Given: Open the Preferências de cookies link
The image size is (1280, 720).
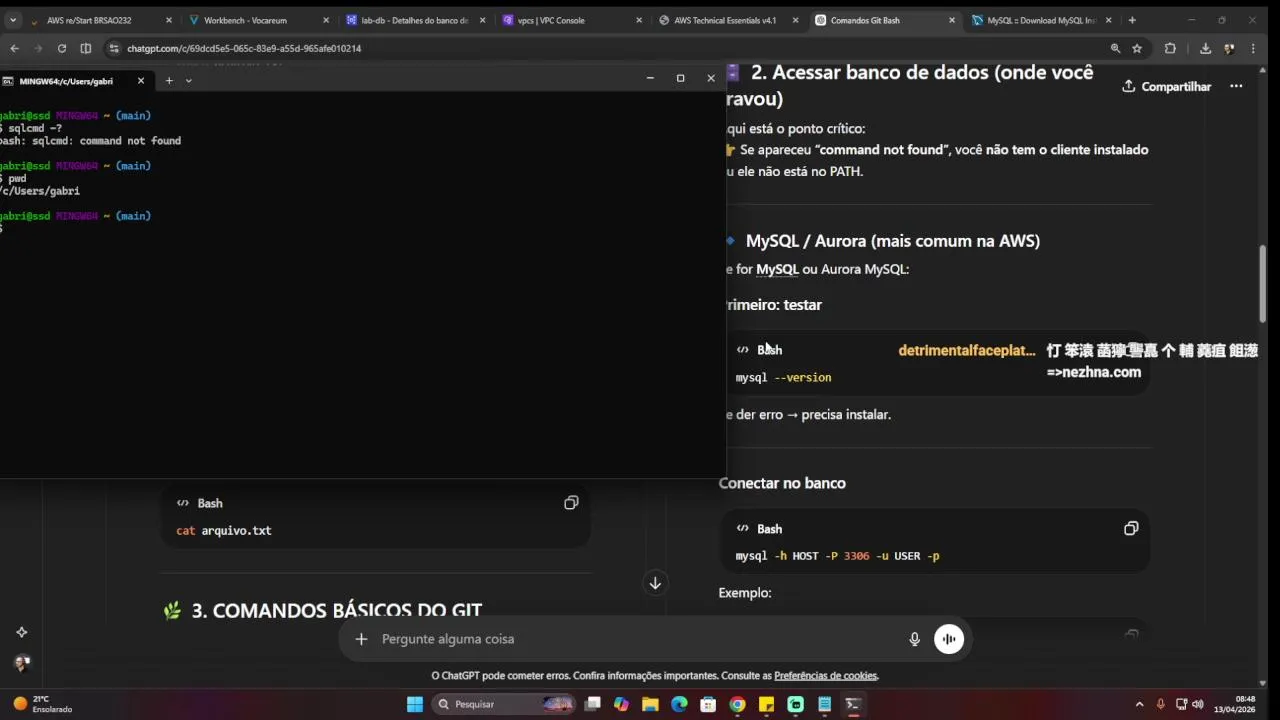Looking at the screenshot, I should [x=825, y=676].
